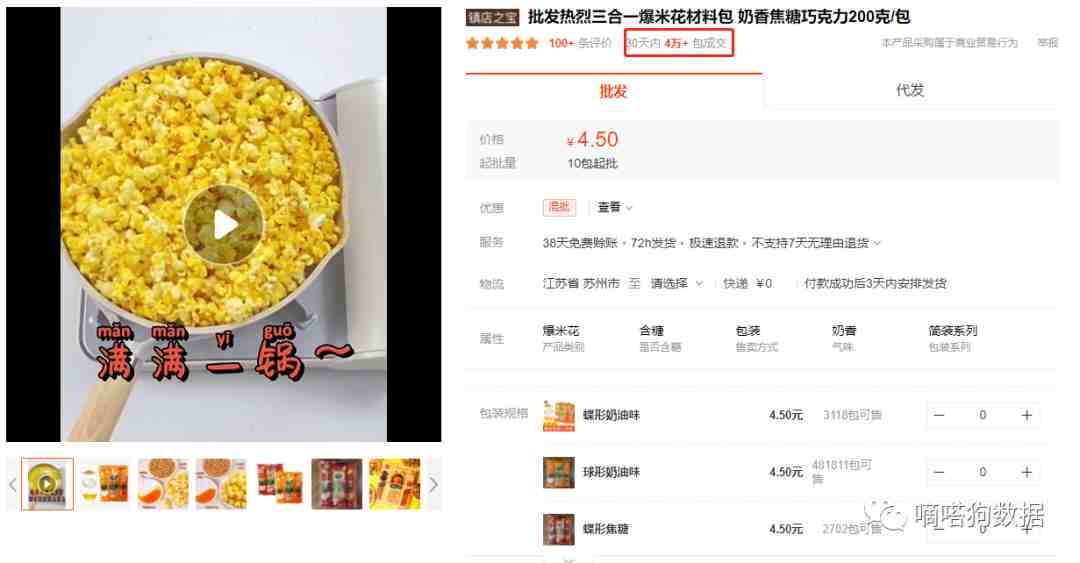Decrease 蝶形奶油味 quantity with minus

coord(938,415)
